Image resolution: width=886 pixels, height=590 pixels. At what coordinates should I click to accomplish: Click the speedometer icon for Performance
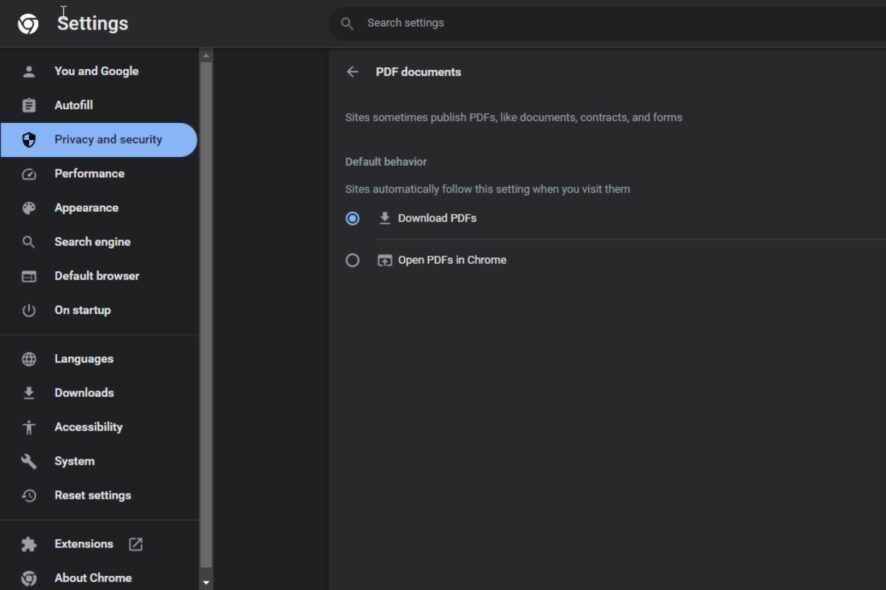point(29,174)
